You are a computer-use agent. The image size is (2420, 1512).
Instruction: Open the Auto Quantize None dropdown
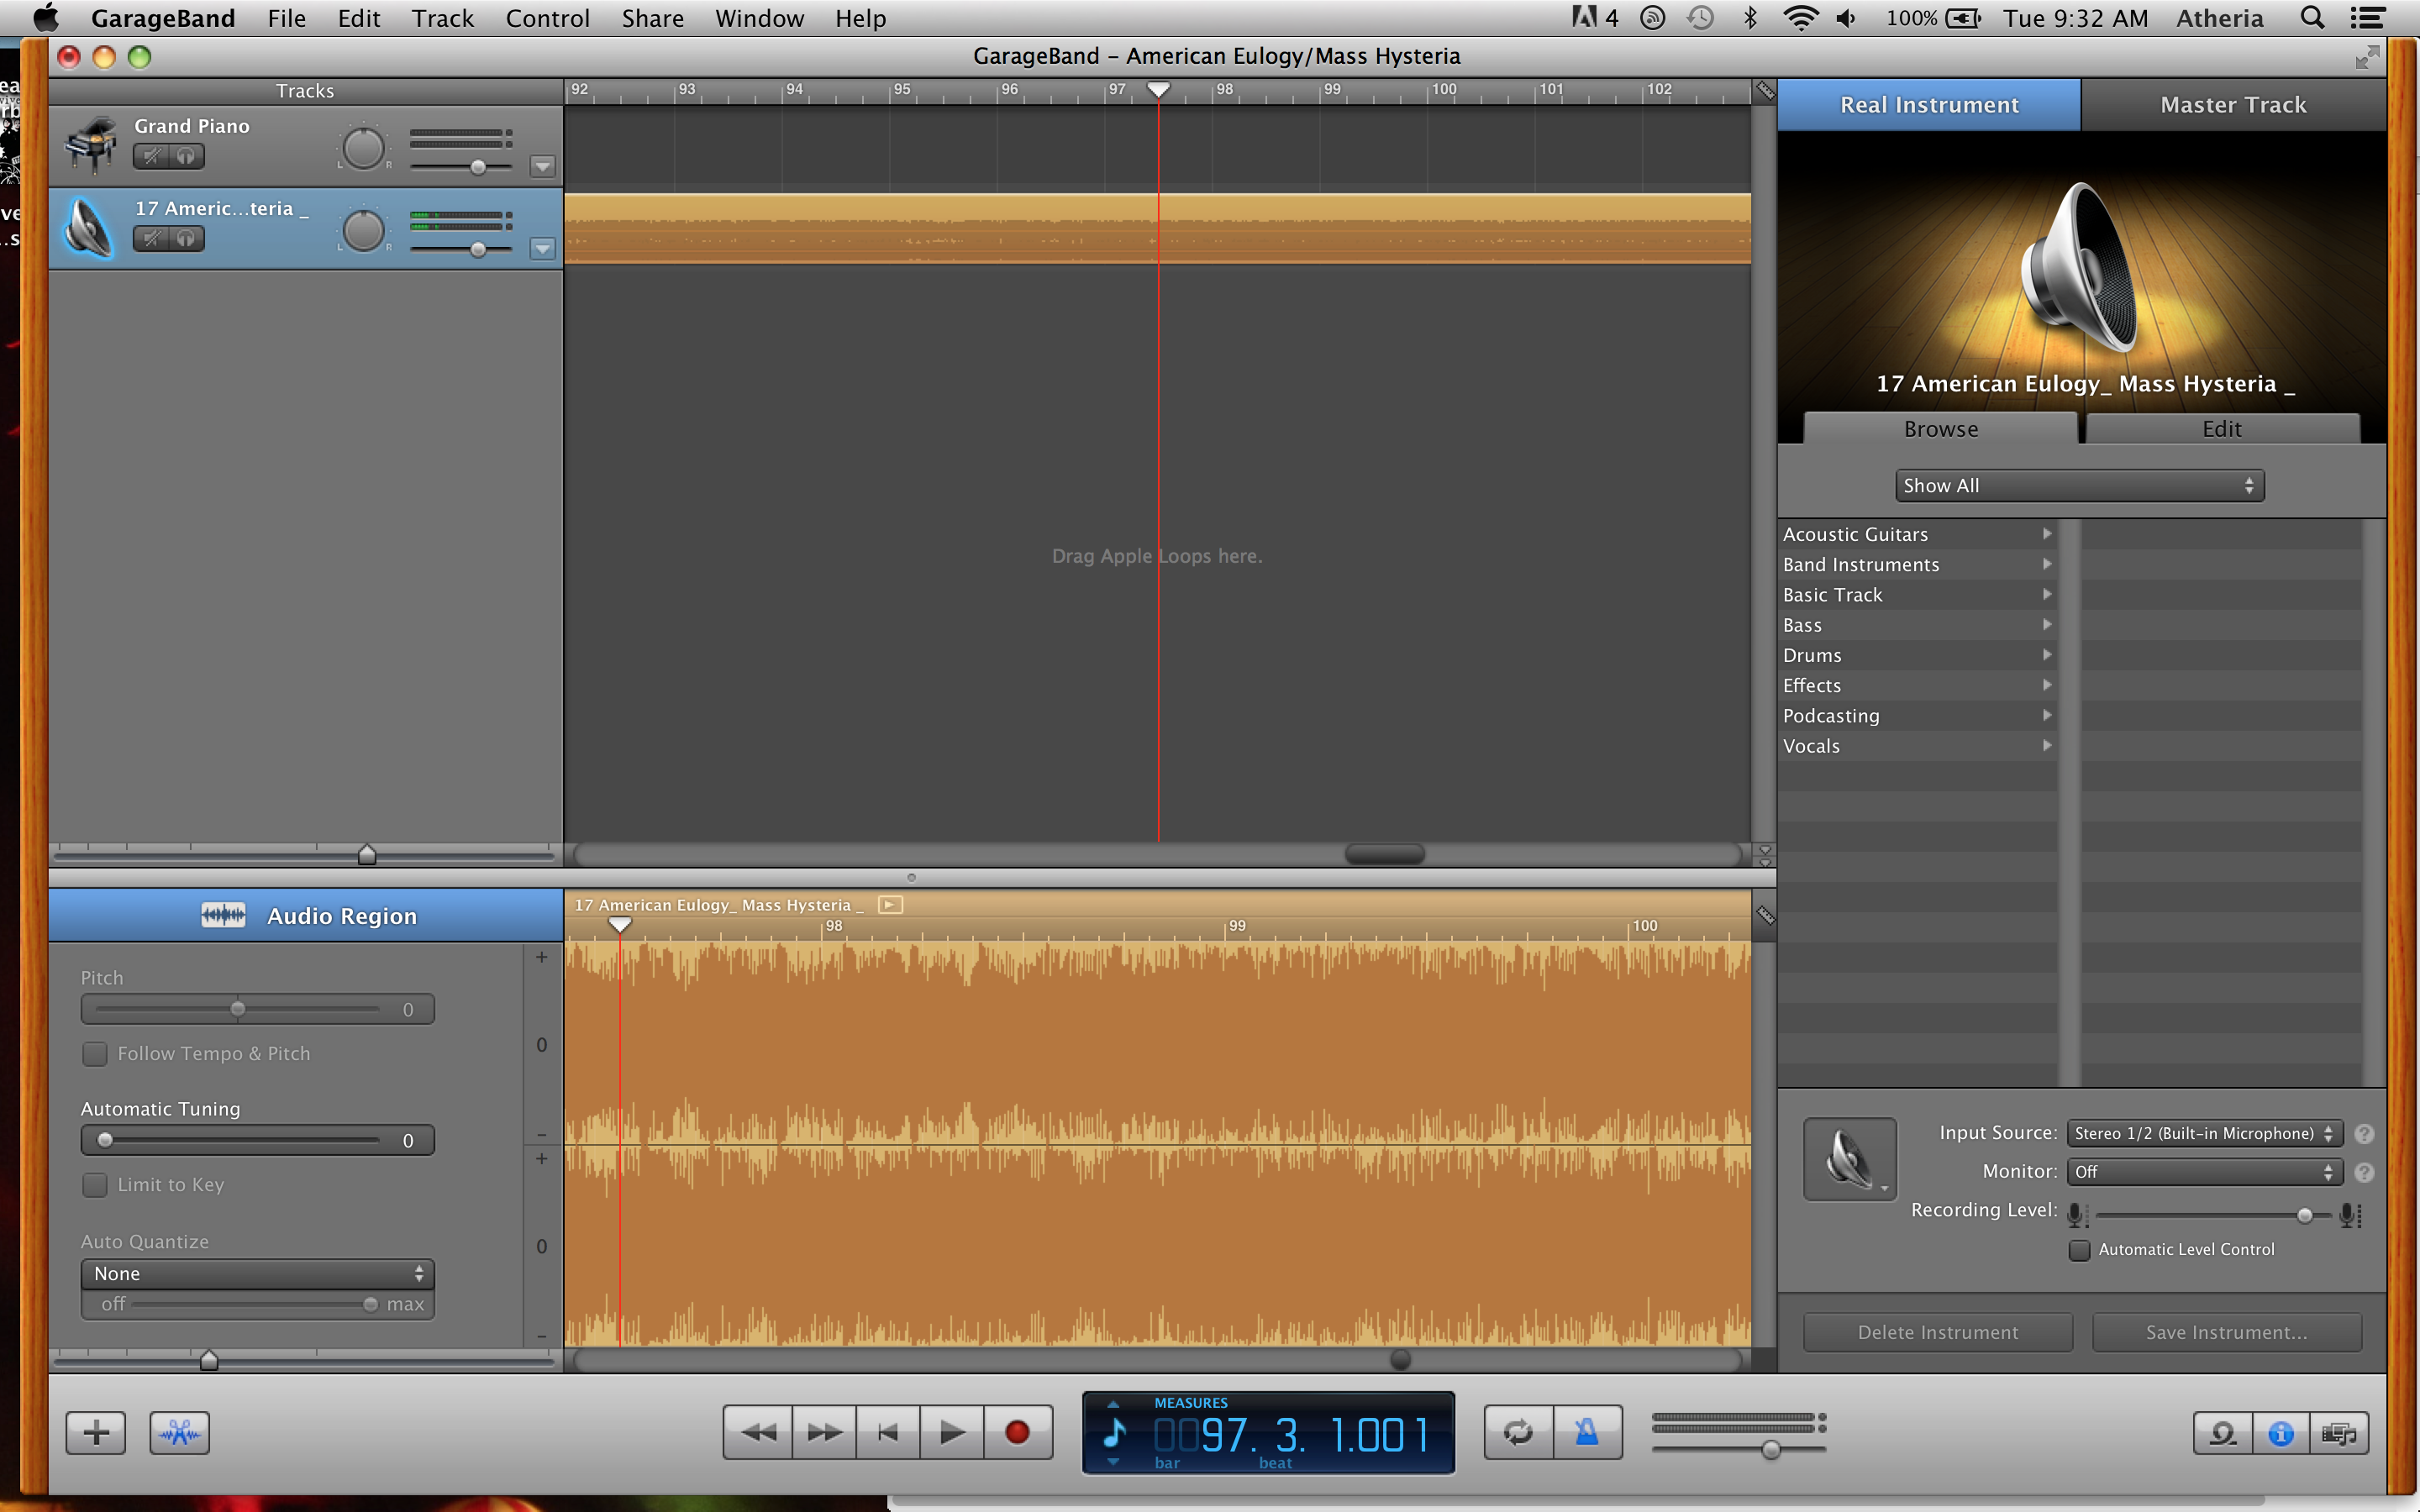[257, 1273]
